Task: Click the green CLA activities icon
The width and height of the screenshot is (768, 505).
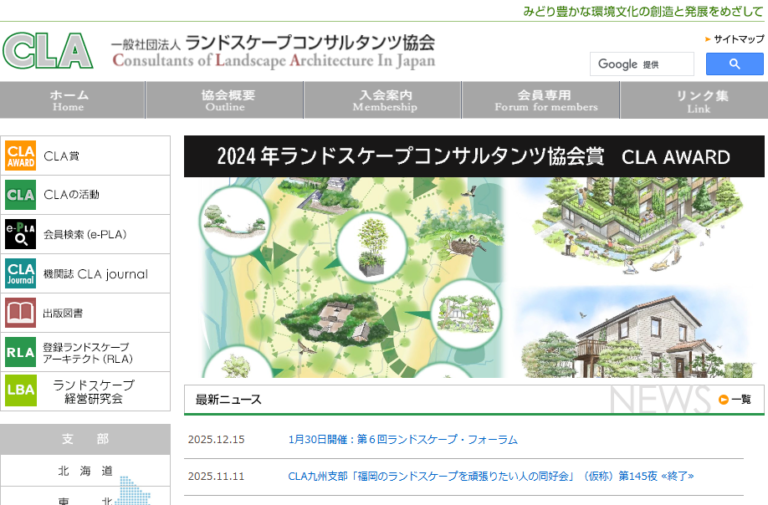Action: (x=21, y=194)
